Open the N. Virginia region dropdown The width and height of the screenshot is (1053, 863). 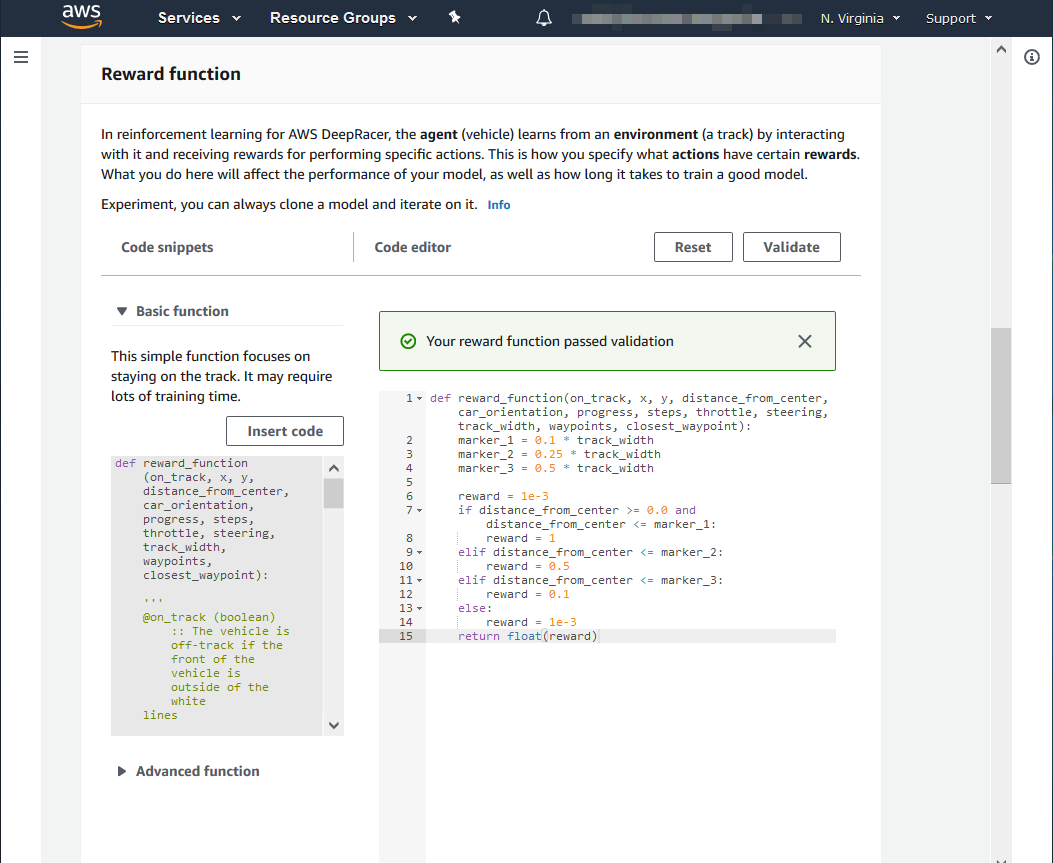pos(860,18)
